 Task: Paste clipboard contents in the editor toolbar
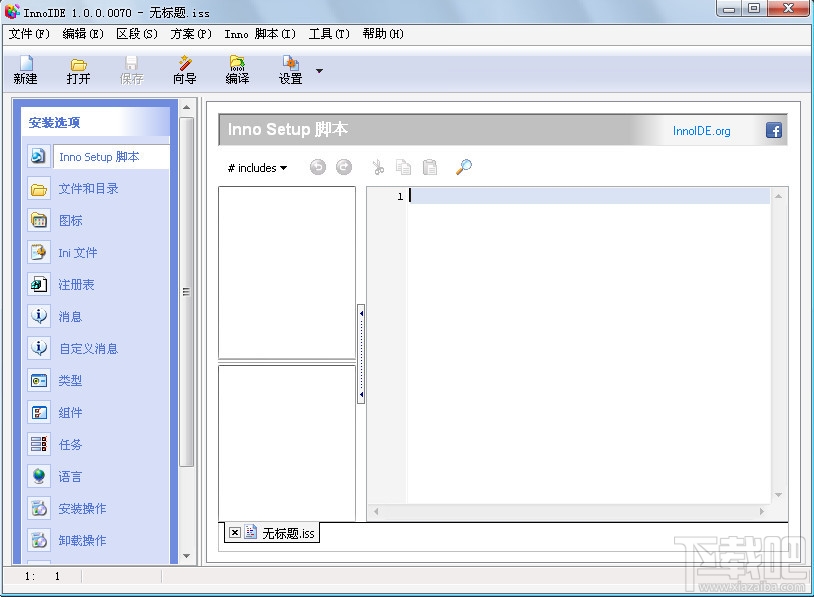pyautogui.click(x=430, y=167)
